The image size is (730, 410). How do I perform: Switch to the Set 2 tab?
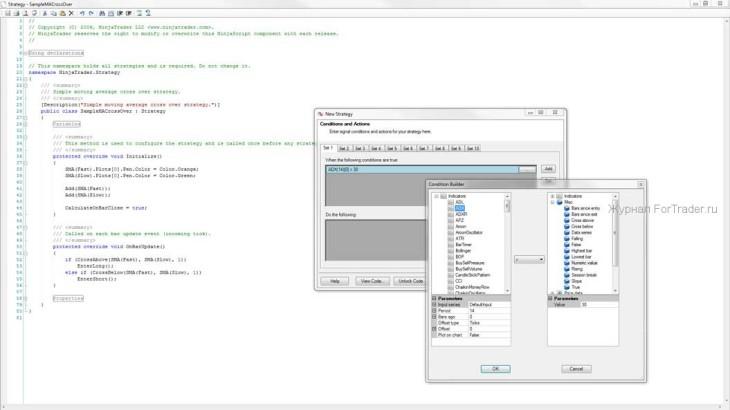(x=344, y=148)
